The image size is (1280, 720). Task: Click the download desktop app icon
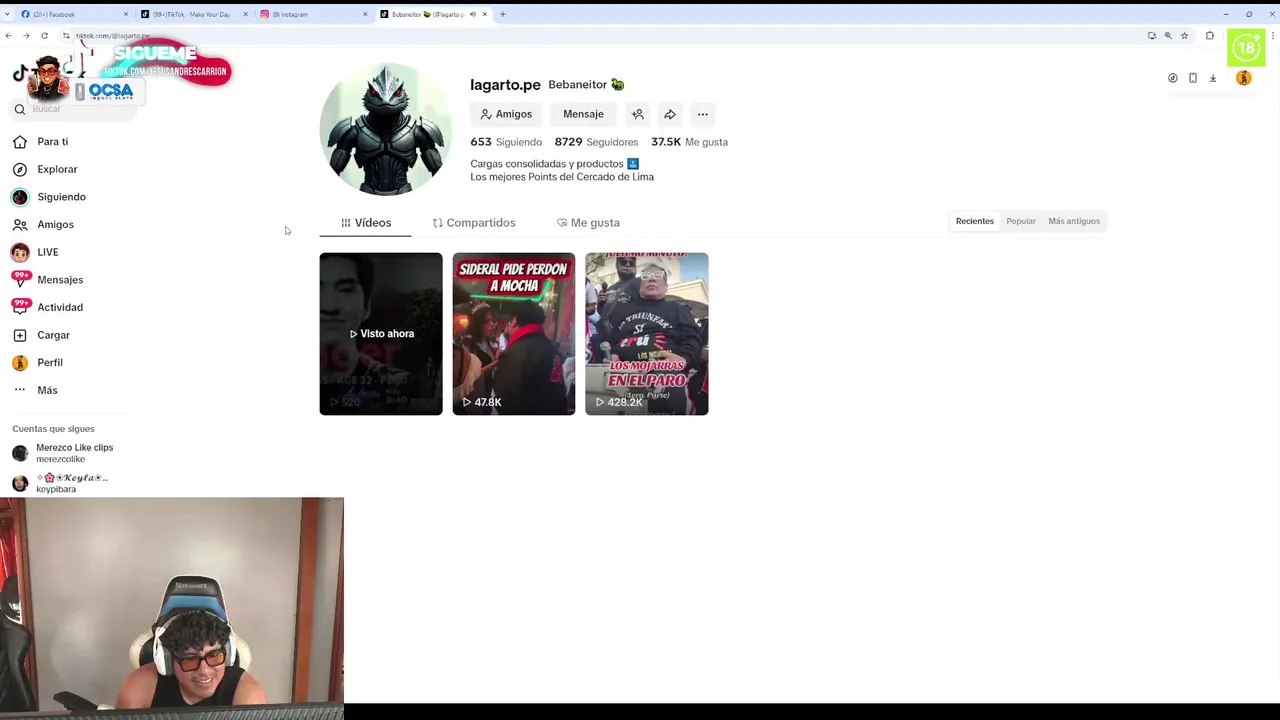[x=1213, y=78]
